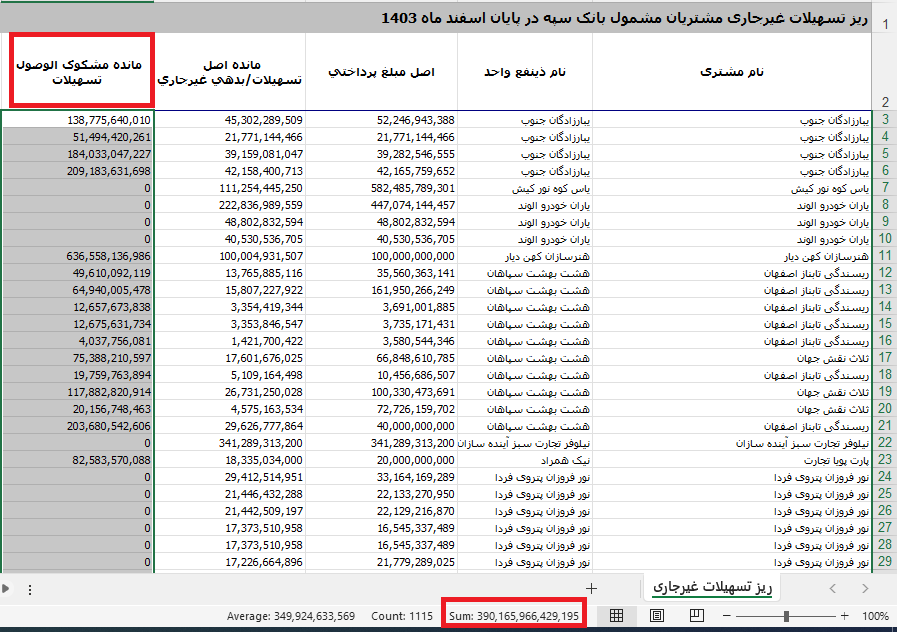Select cell with value 117,882,820,914
The width and height of the screenshot is (897, 632).
tap(78, 392)
